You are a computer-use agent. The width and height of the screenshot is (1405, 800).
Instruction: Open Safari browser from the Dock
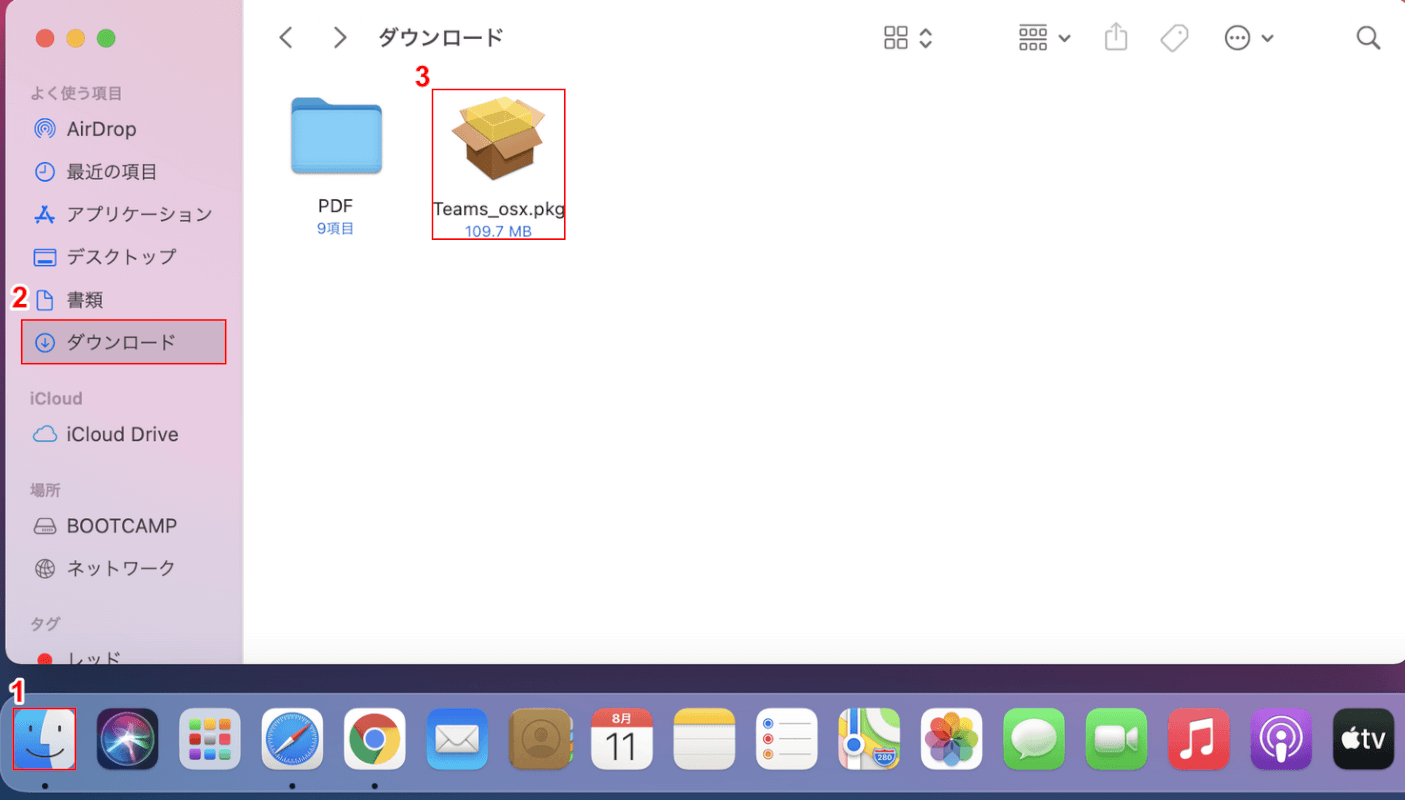tap(292, 739)
